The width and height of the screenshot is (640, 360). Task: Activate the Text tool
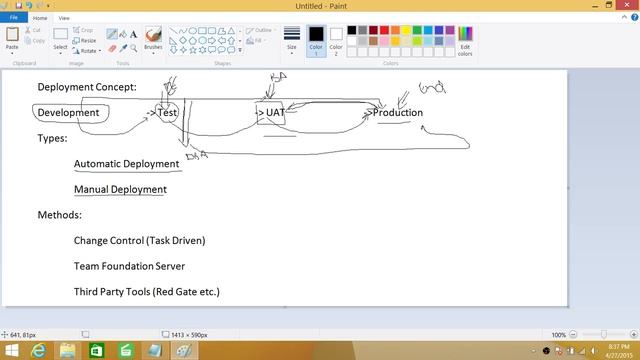pos(133,35)
